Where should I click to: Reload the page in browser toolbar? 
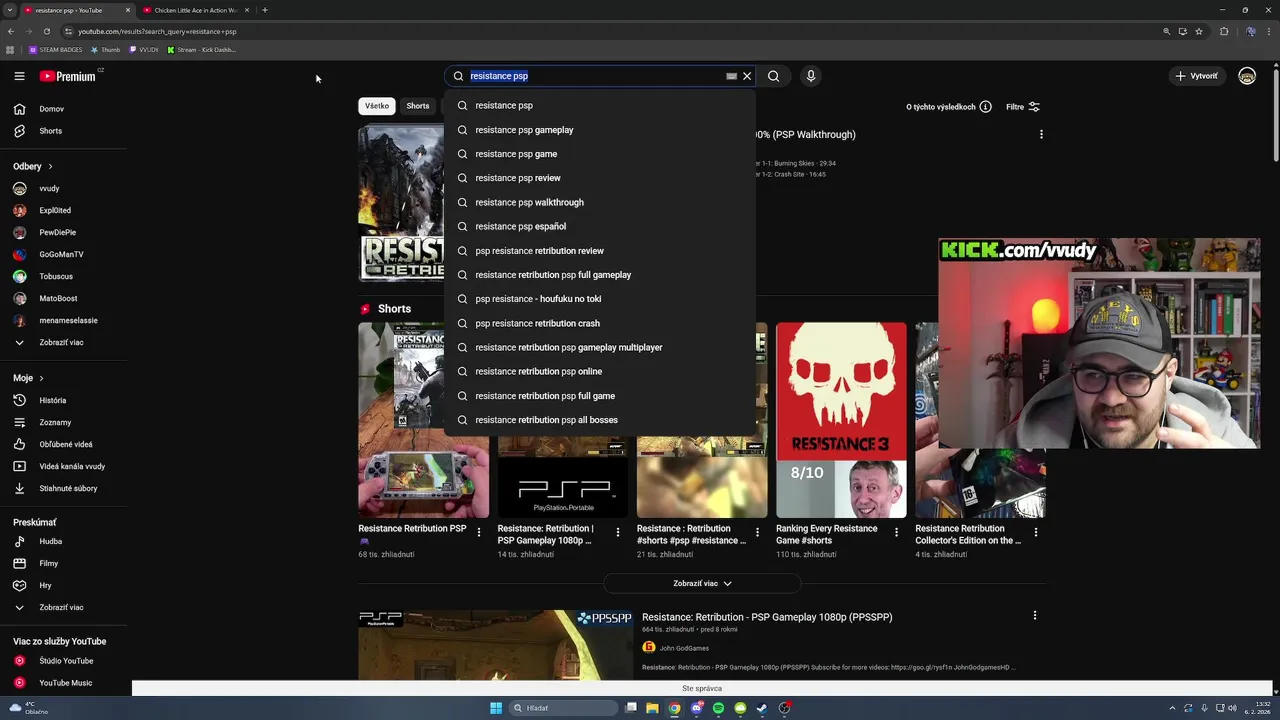(46, 31)
